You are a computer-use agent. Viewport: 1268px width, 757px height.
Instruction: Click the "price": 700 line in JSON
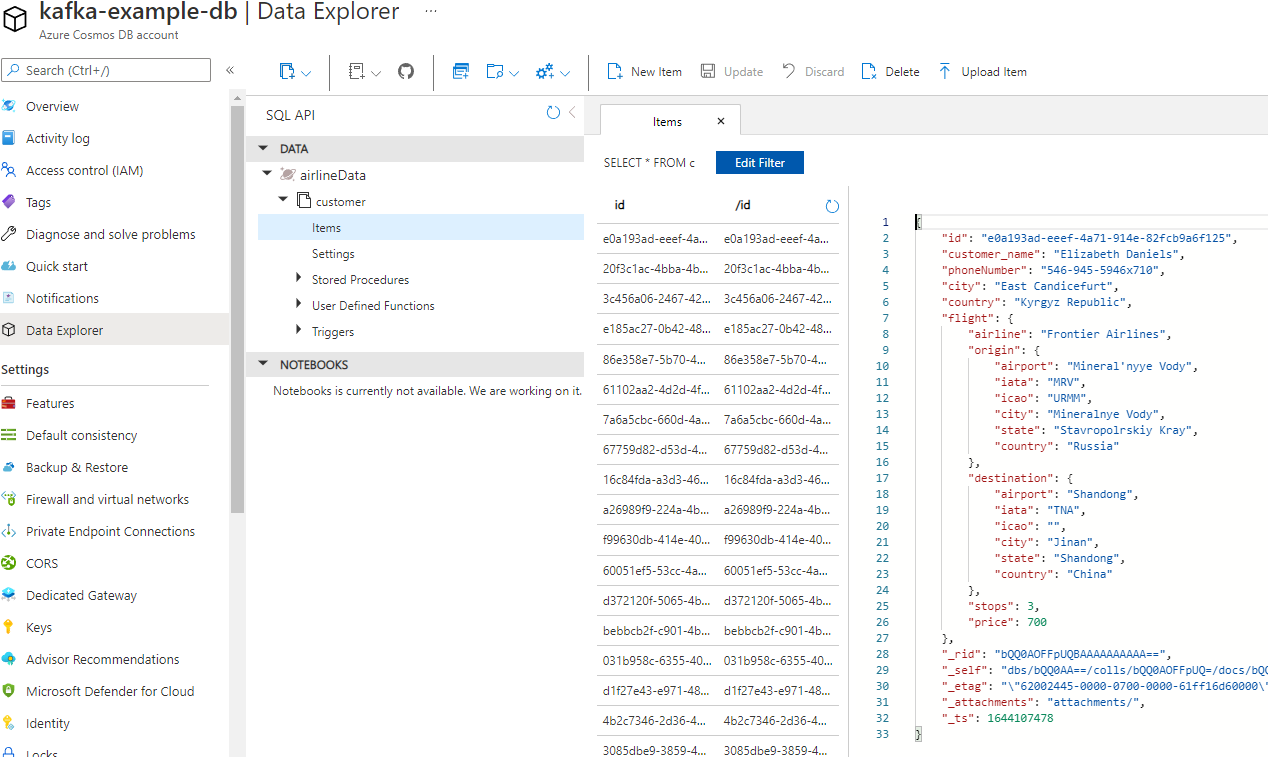[x=1007, y=622]
